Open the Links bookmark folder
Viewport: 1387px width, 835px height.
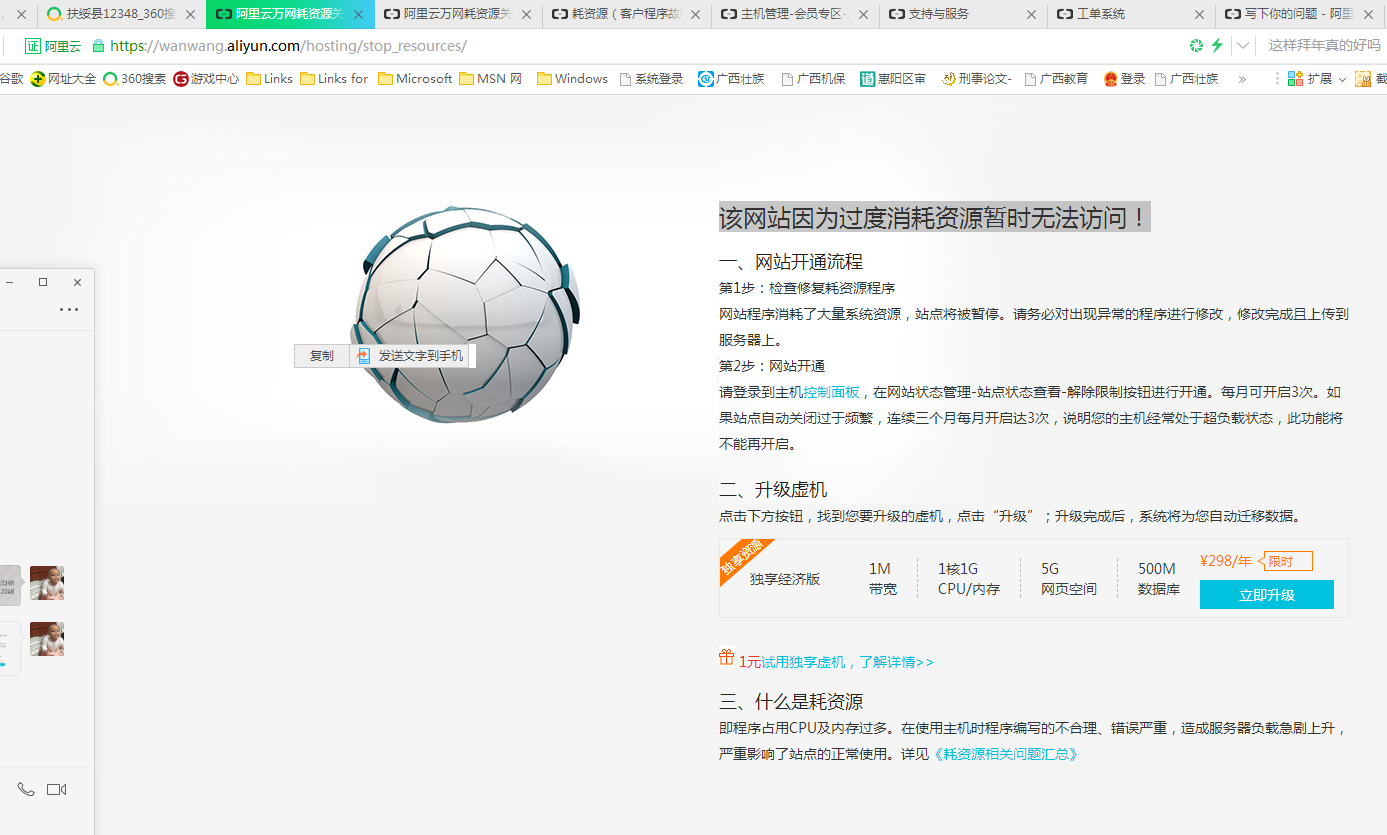[x=270, y=79]
